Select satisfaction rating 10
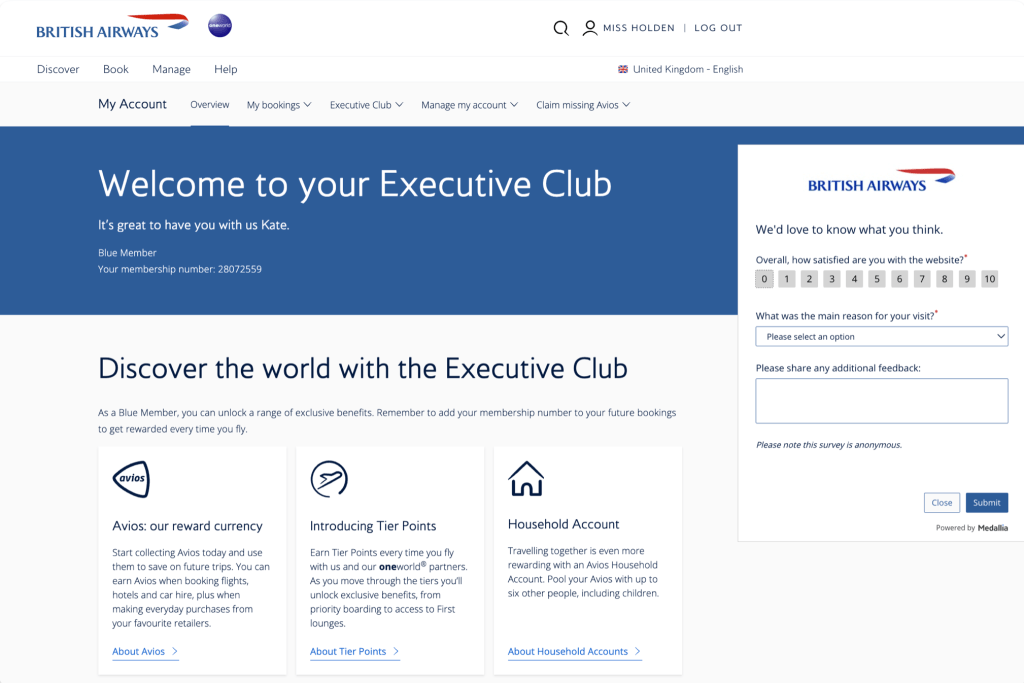The height and width of the screenshot is (683, 1024). click(989, 279)
